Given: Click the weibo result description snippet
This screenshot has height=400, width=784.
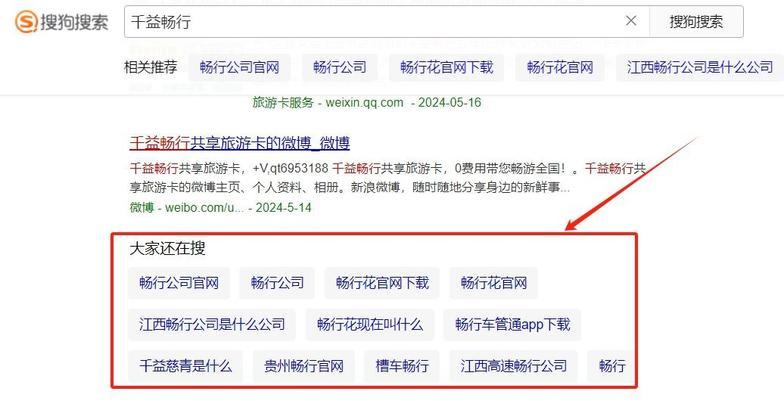Looking at the screenshot, I should (x=388, y=178).
